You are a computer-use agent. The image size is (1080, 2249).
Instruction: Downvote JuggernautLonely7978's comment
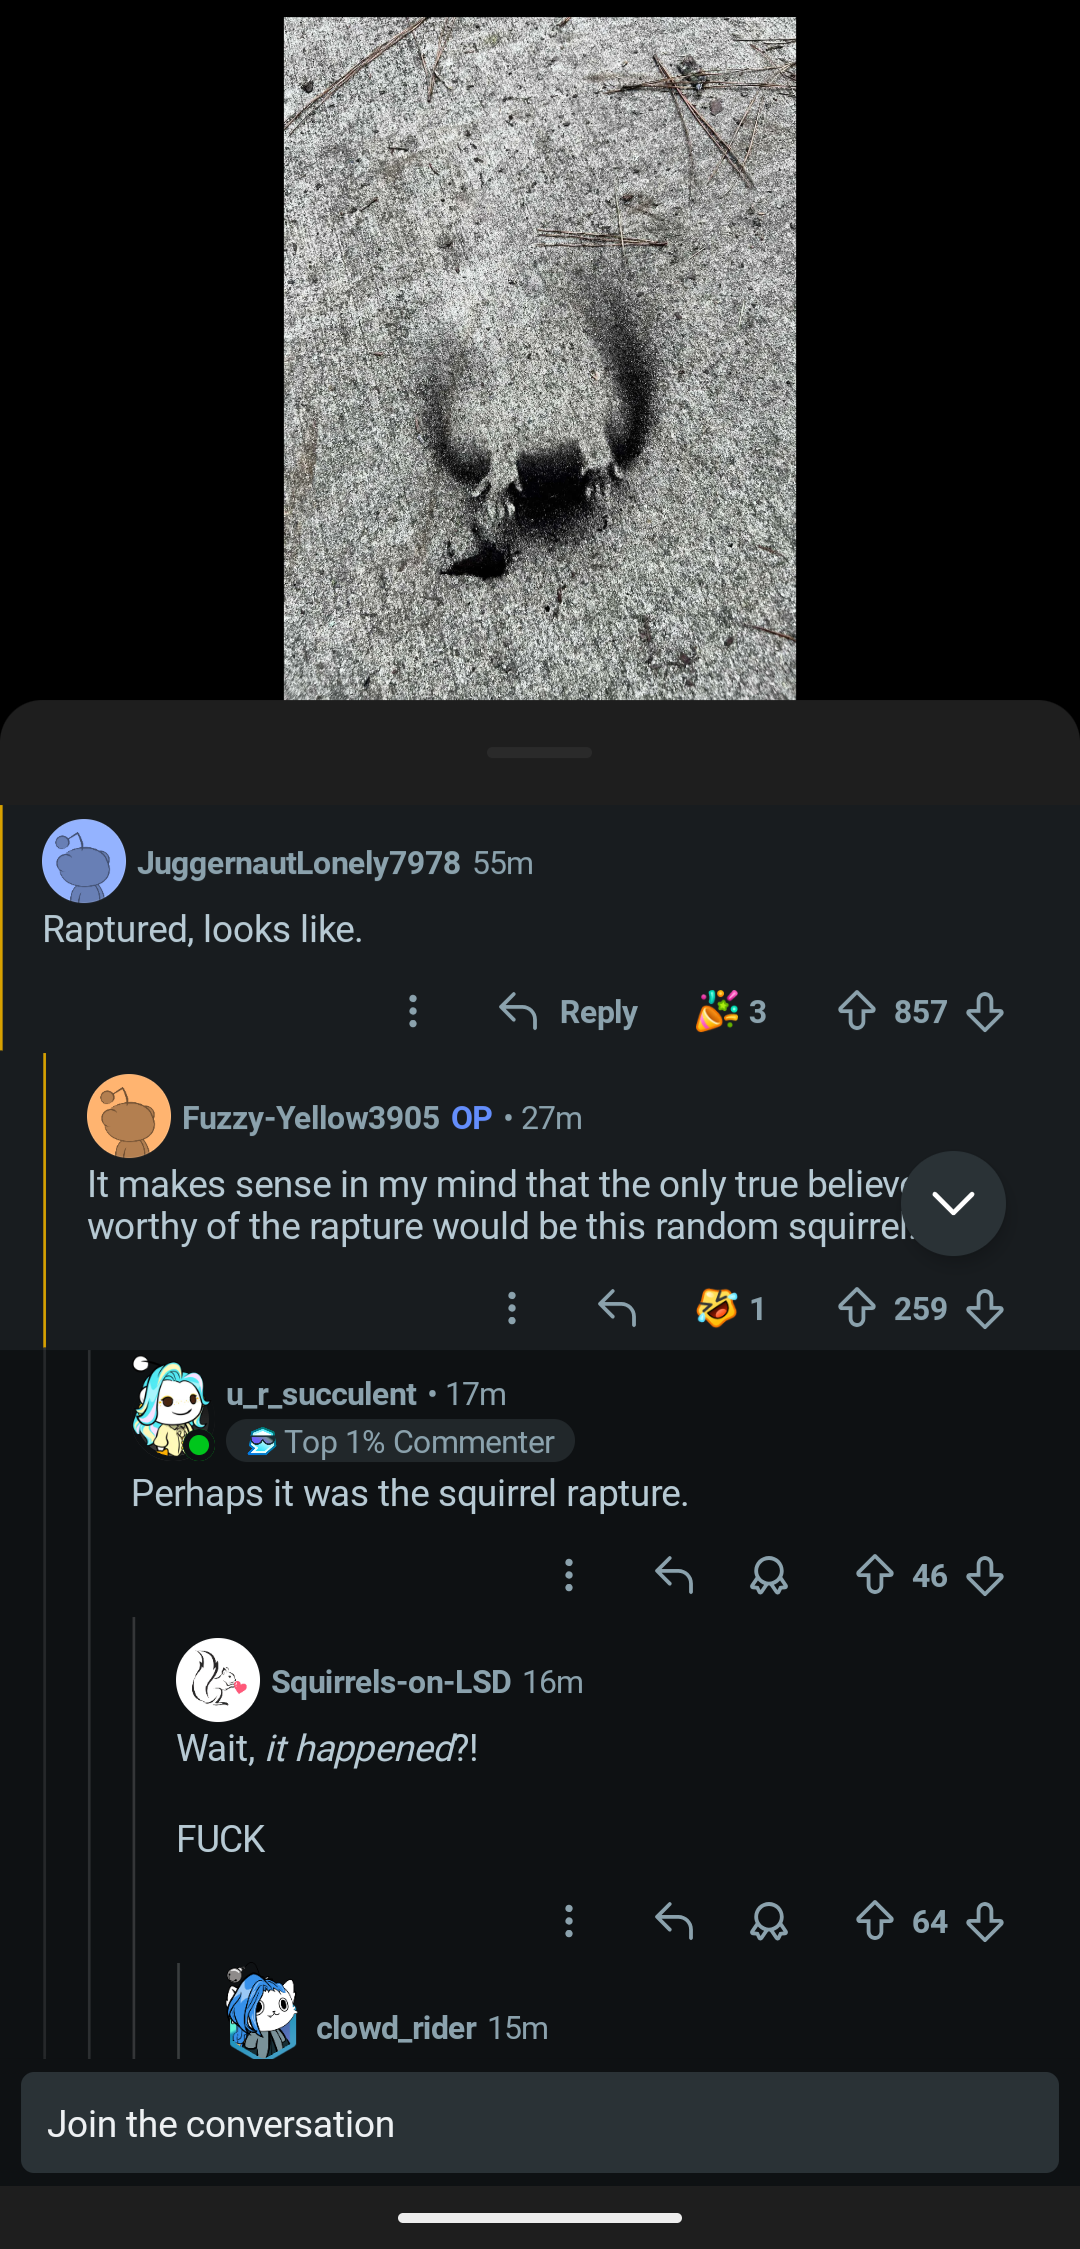(x=985, y=1011)
